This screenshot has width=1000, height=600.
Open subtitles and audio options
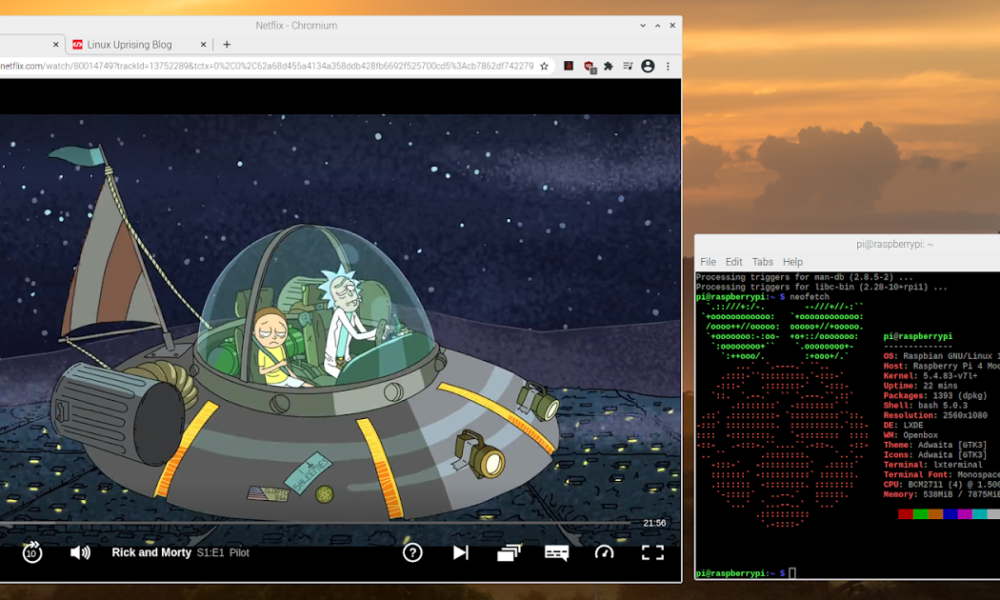click(x=557, y=552)
